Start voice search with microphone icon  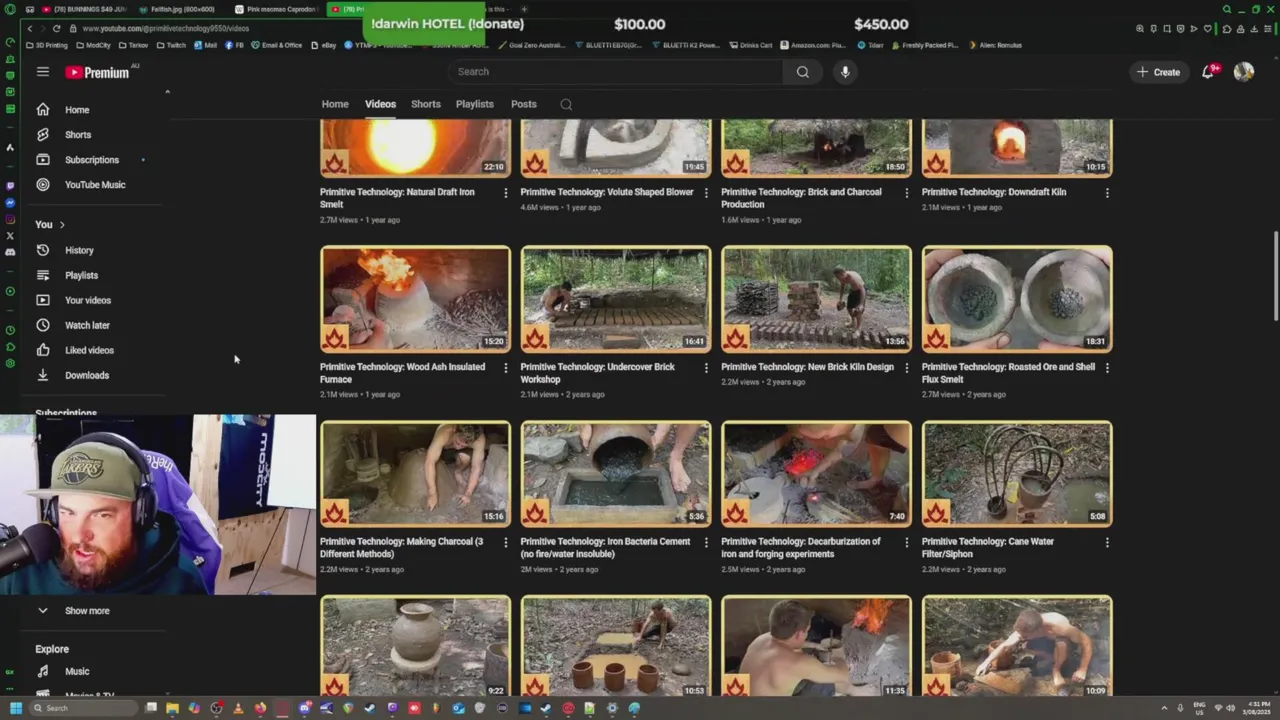click(x=845, y=72)
